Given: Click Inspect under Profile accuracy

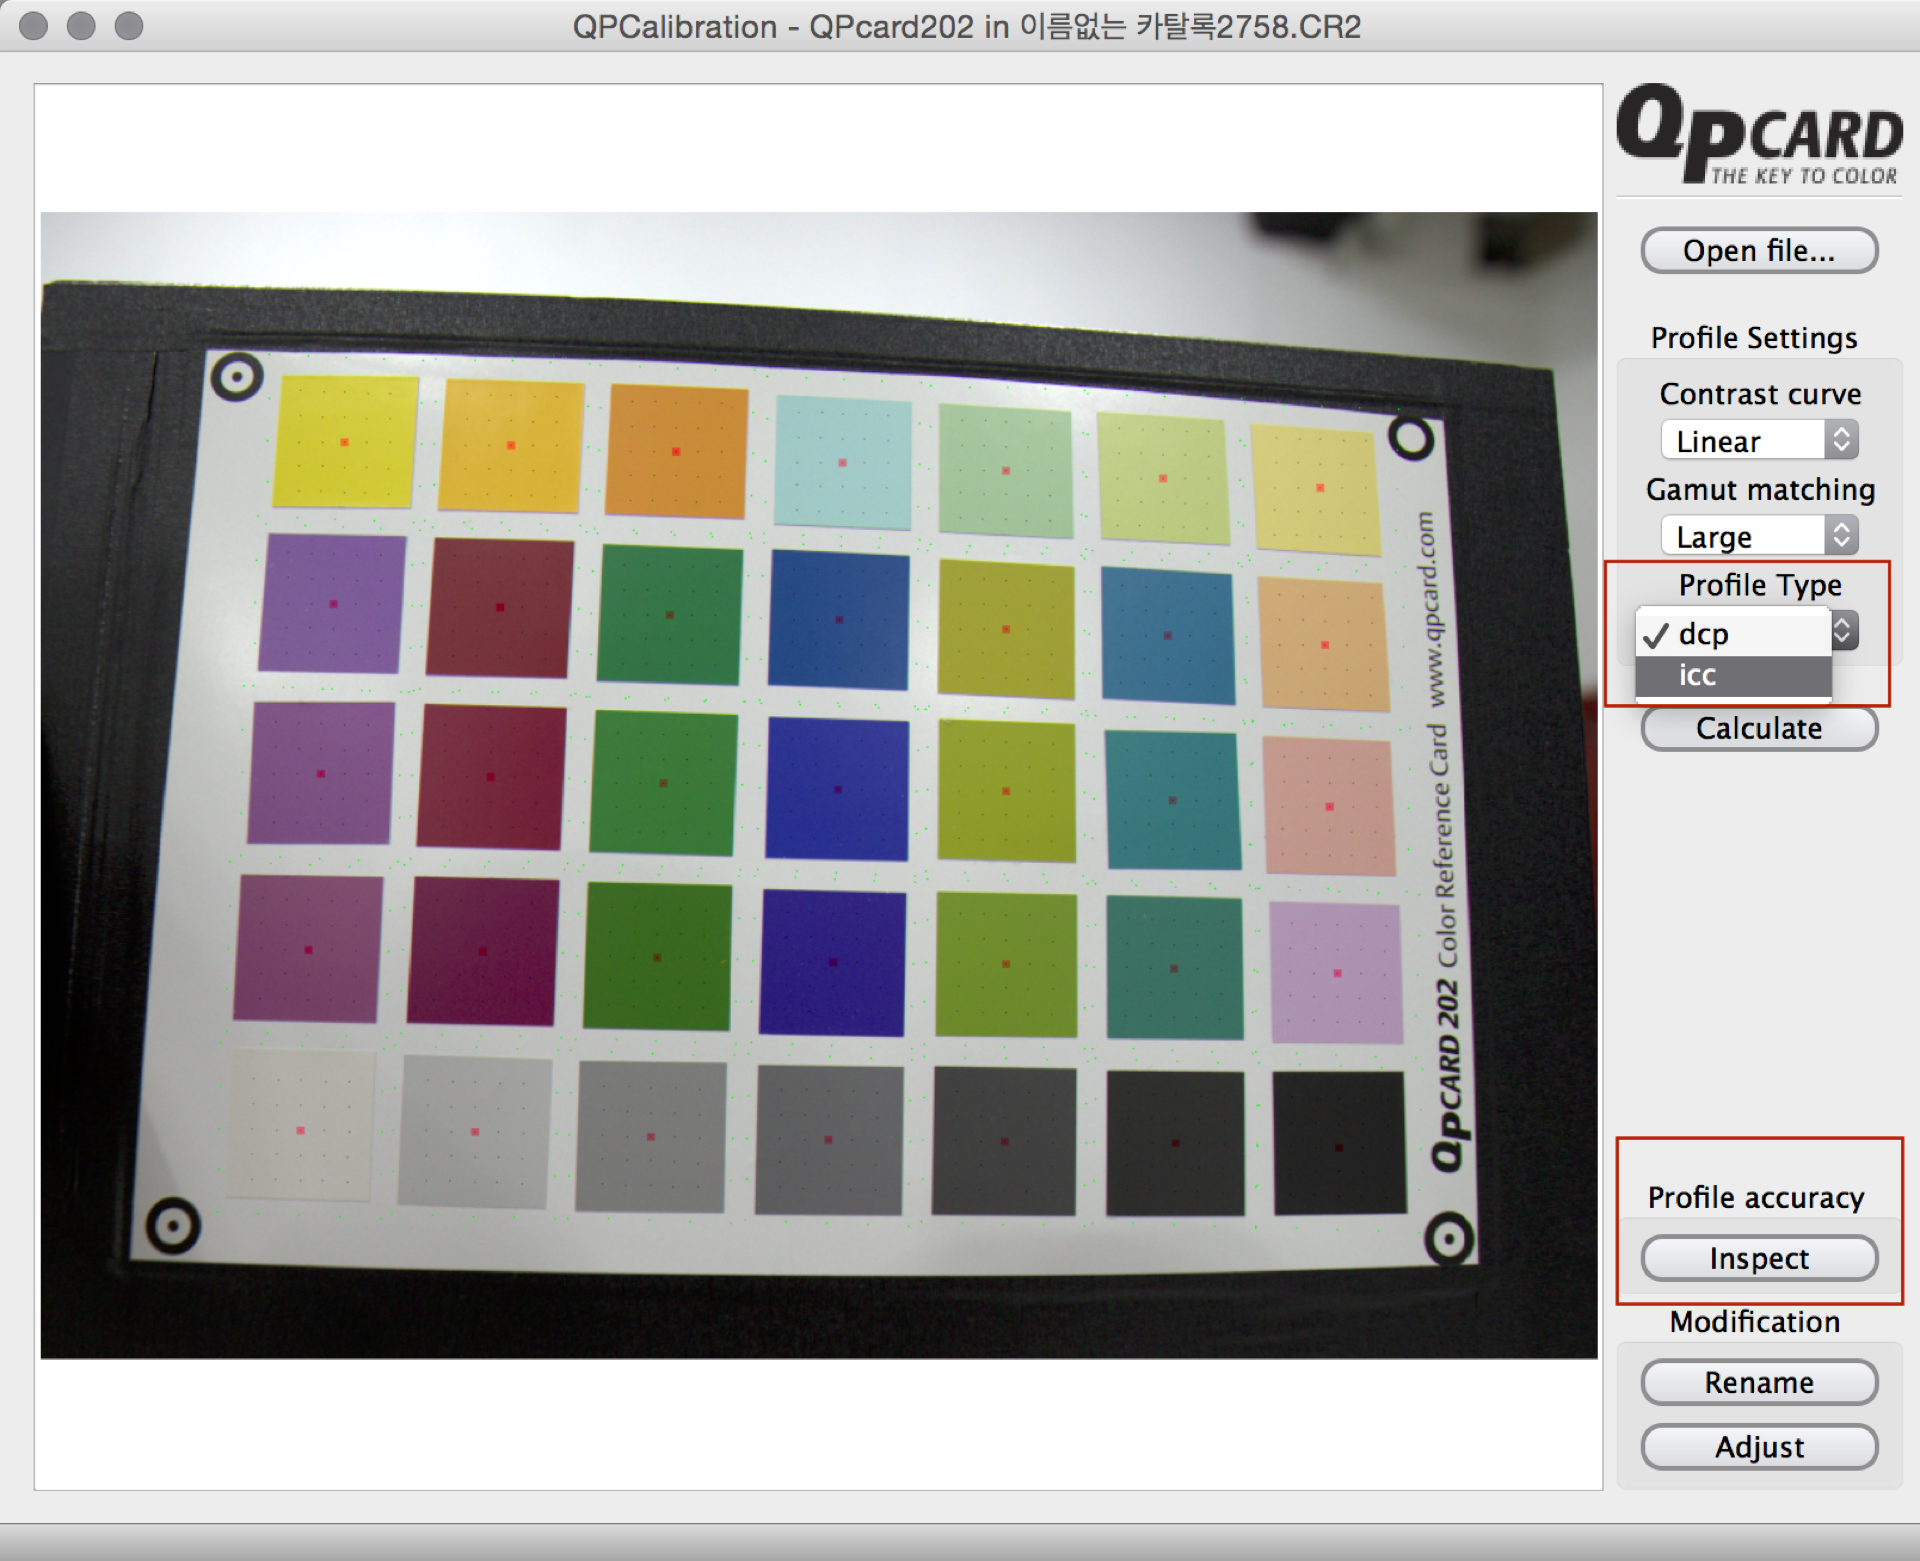Looking at the screenshot, I should click(x=1758, y=1258).
